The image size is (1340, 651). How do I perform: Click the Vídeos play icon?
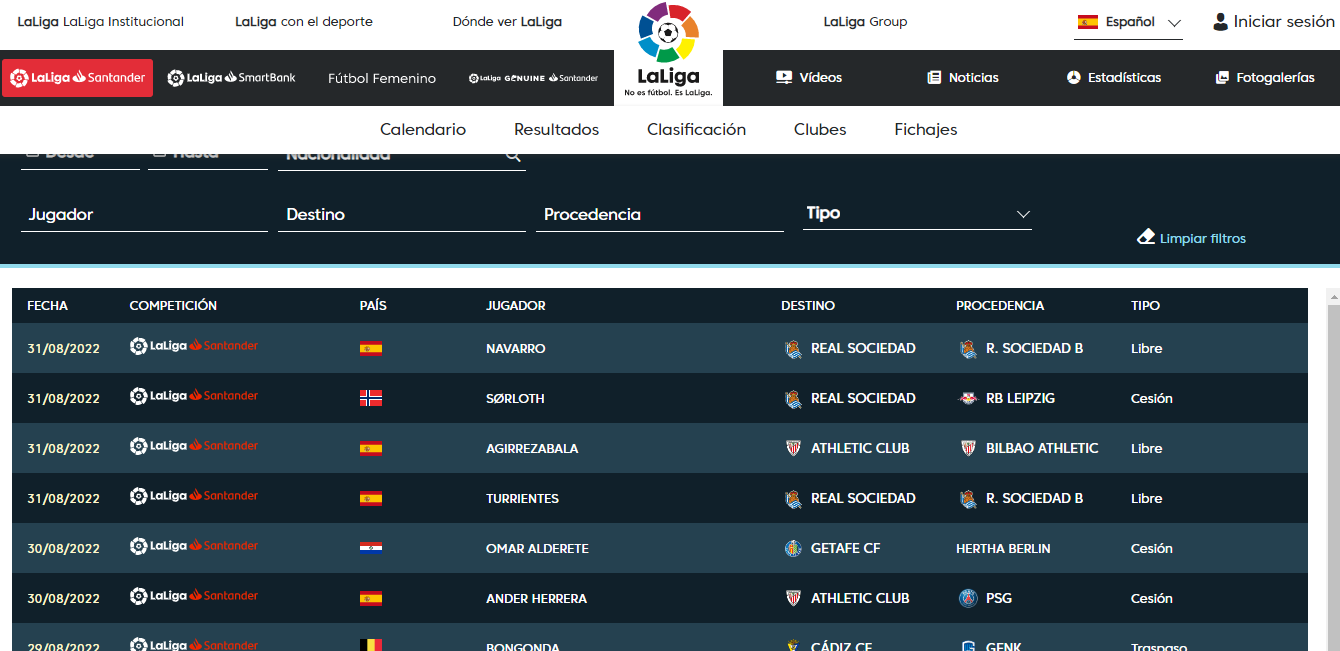pyautogui.click(x=784, y=77)
